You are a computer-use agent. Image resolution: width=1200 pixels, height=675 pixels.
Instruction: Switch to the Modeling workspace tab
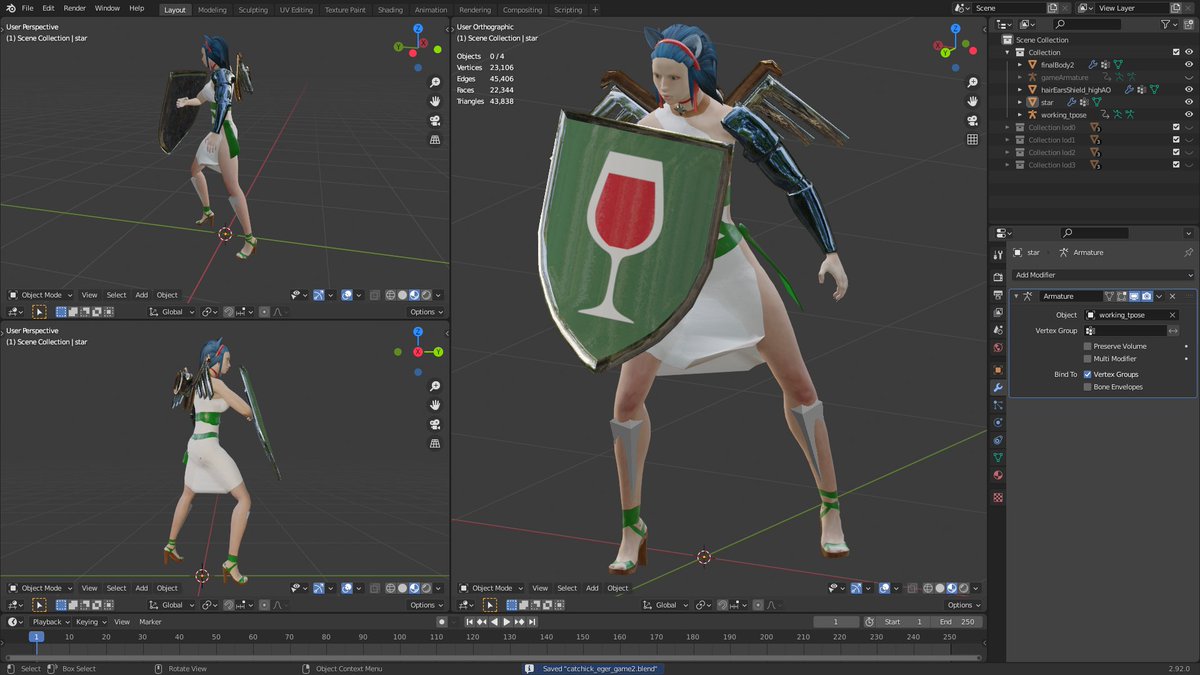click(x=212, y=10)
